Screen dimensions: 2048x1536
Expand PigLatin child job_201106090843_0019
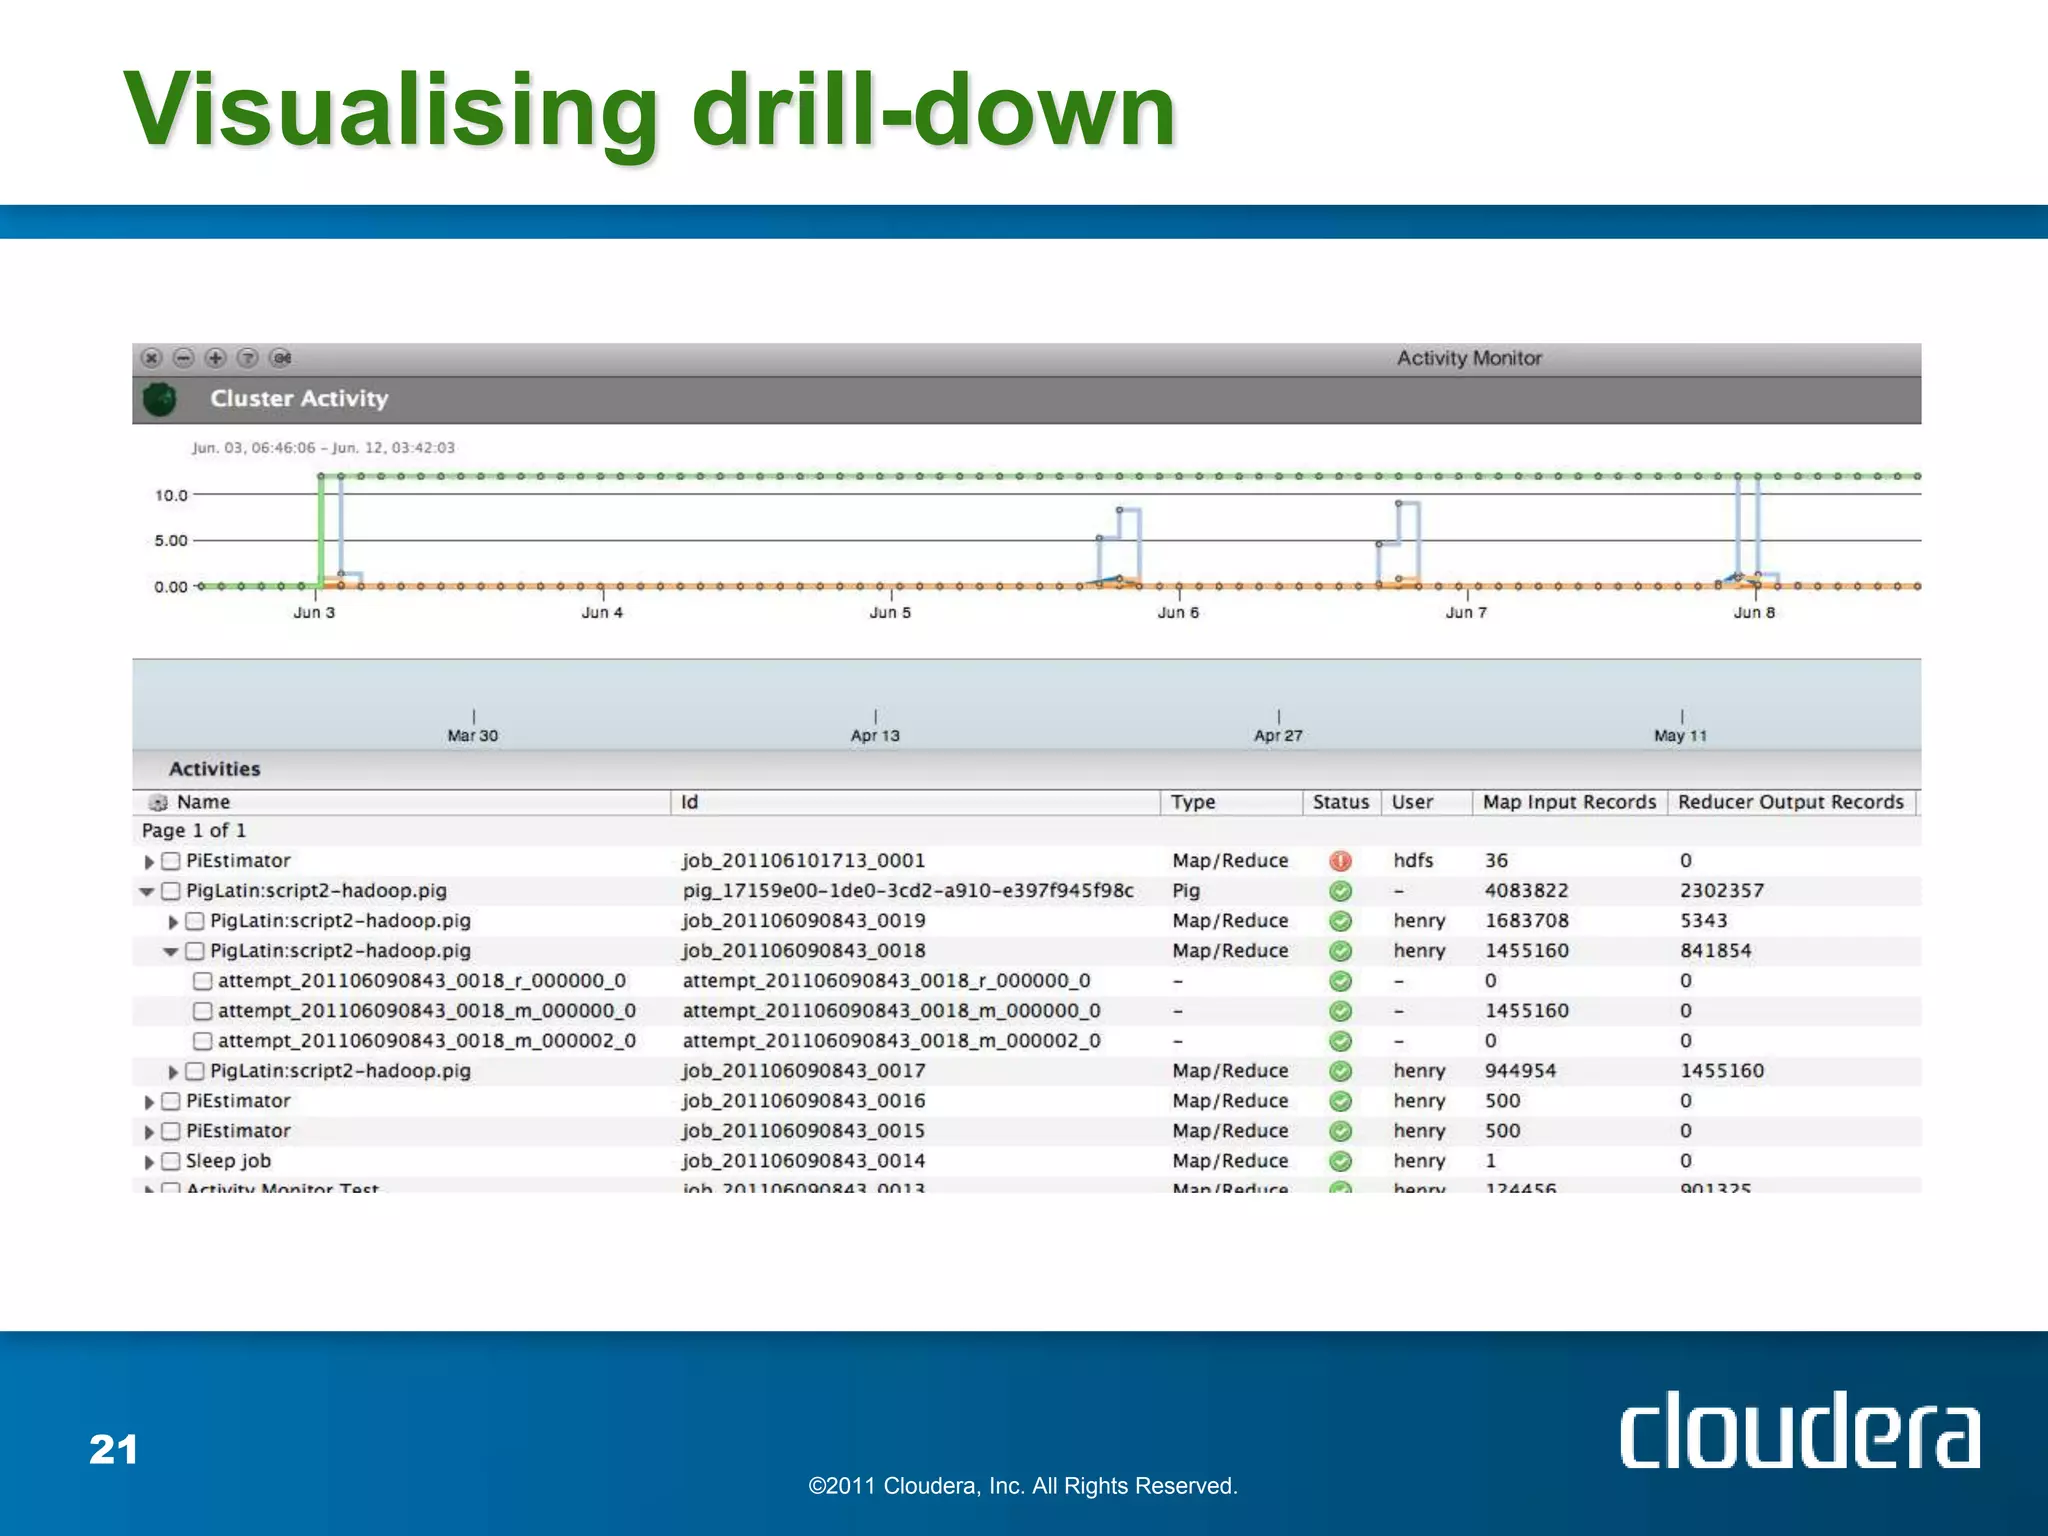click(173, 922)
